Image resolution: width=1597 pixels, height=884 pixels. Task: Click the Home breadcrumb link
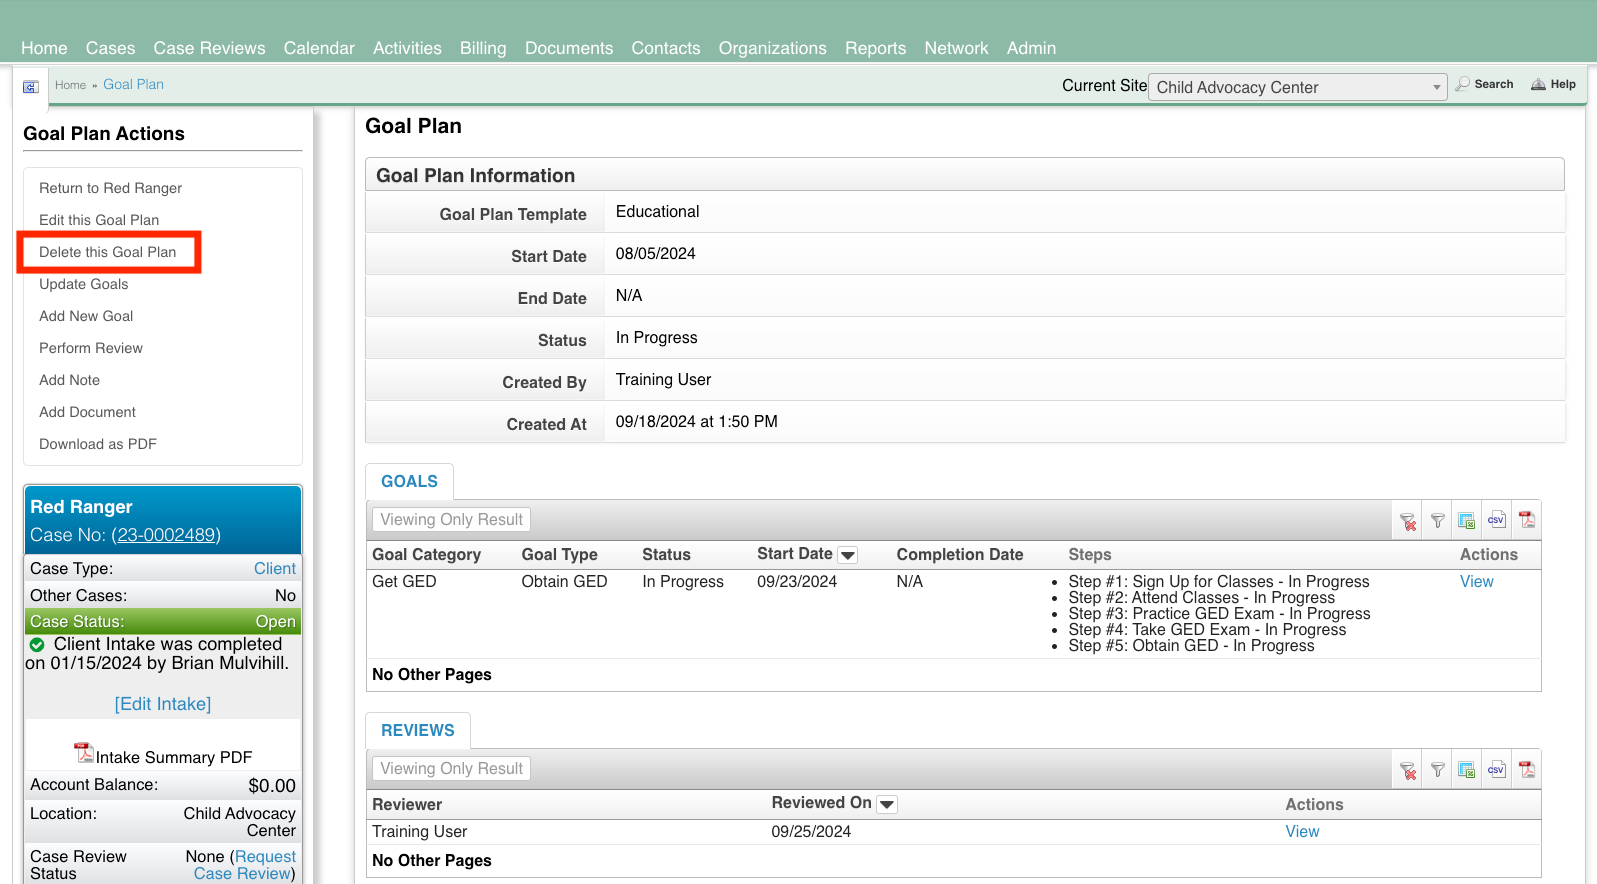70,85
